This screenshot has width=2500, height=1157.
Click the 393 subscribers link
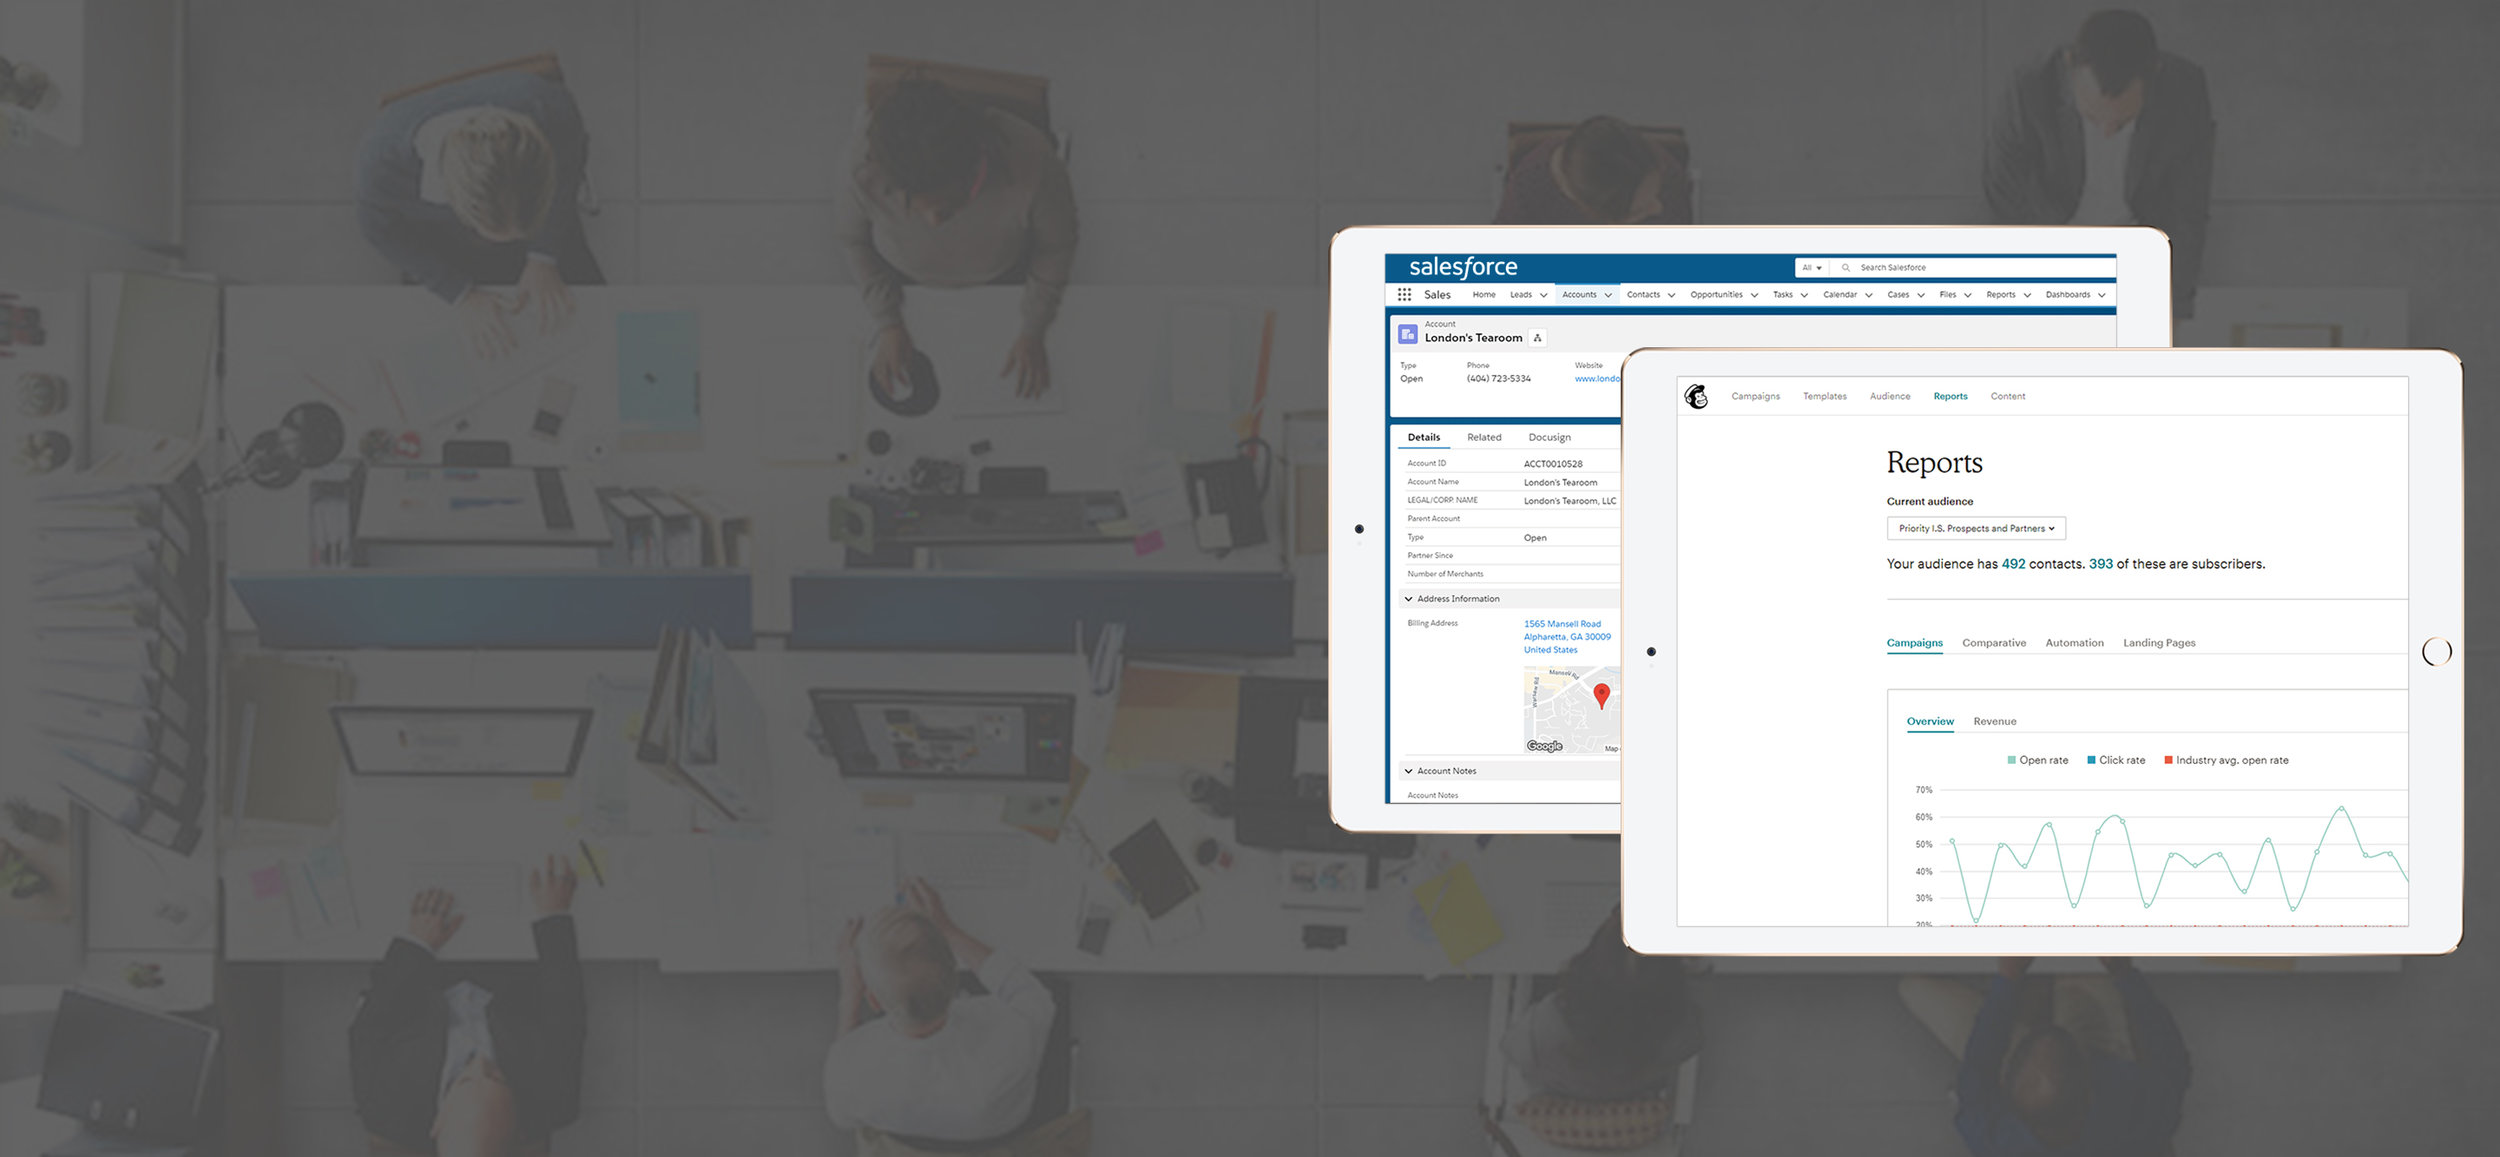click(x=2100, y=564)
